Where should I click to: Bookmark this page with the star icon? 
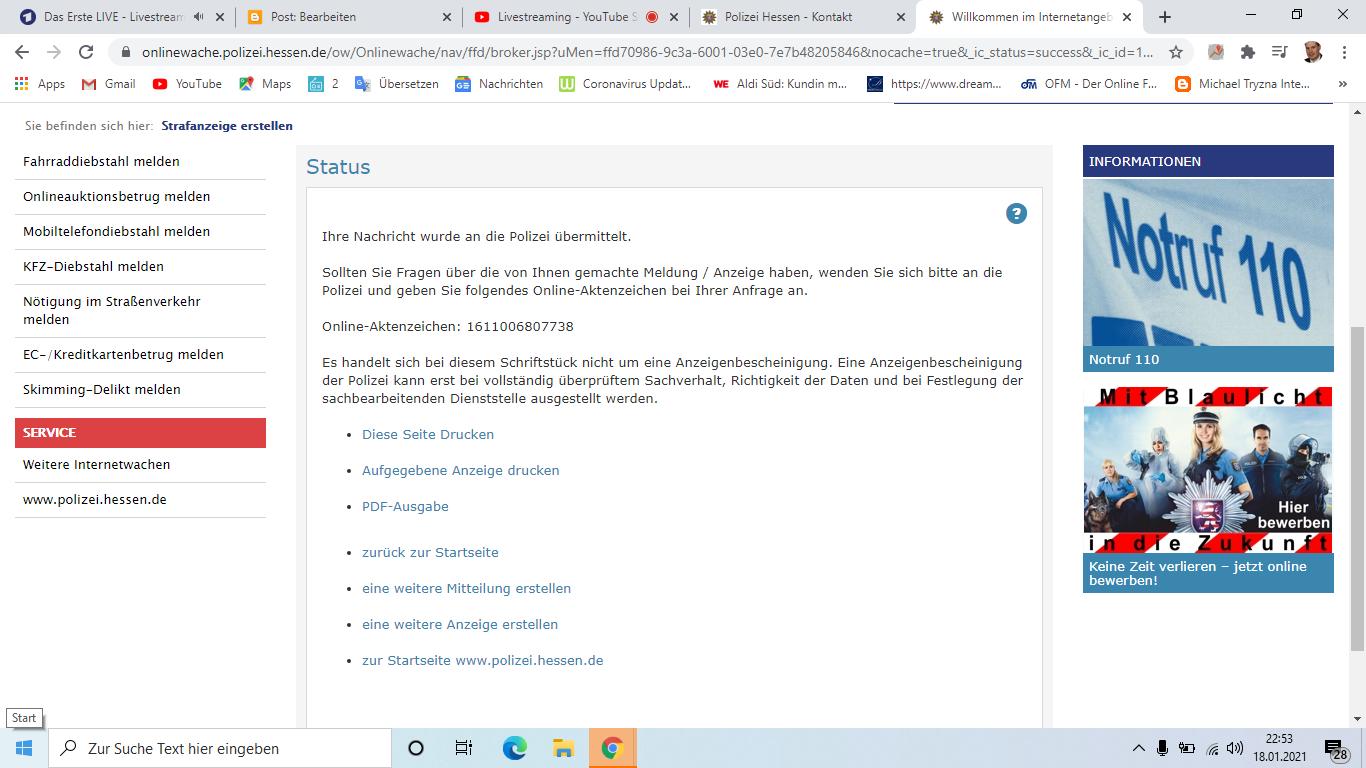pos(1176,52)
